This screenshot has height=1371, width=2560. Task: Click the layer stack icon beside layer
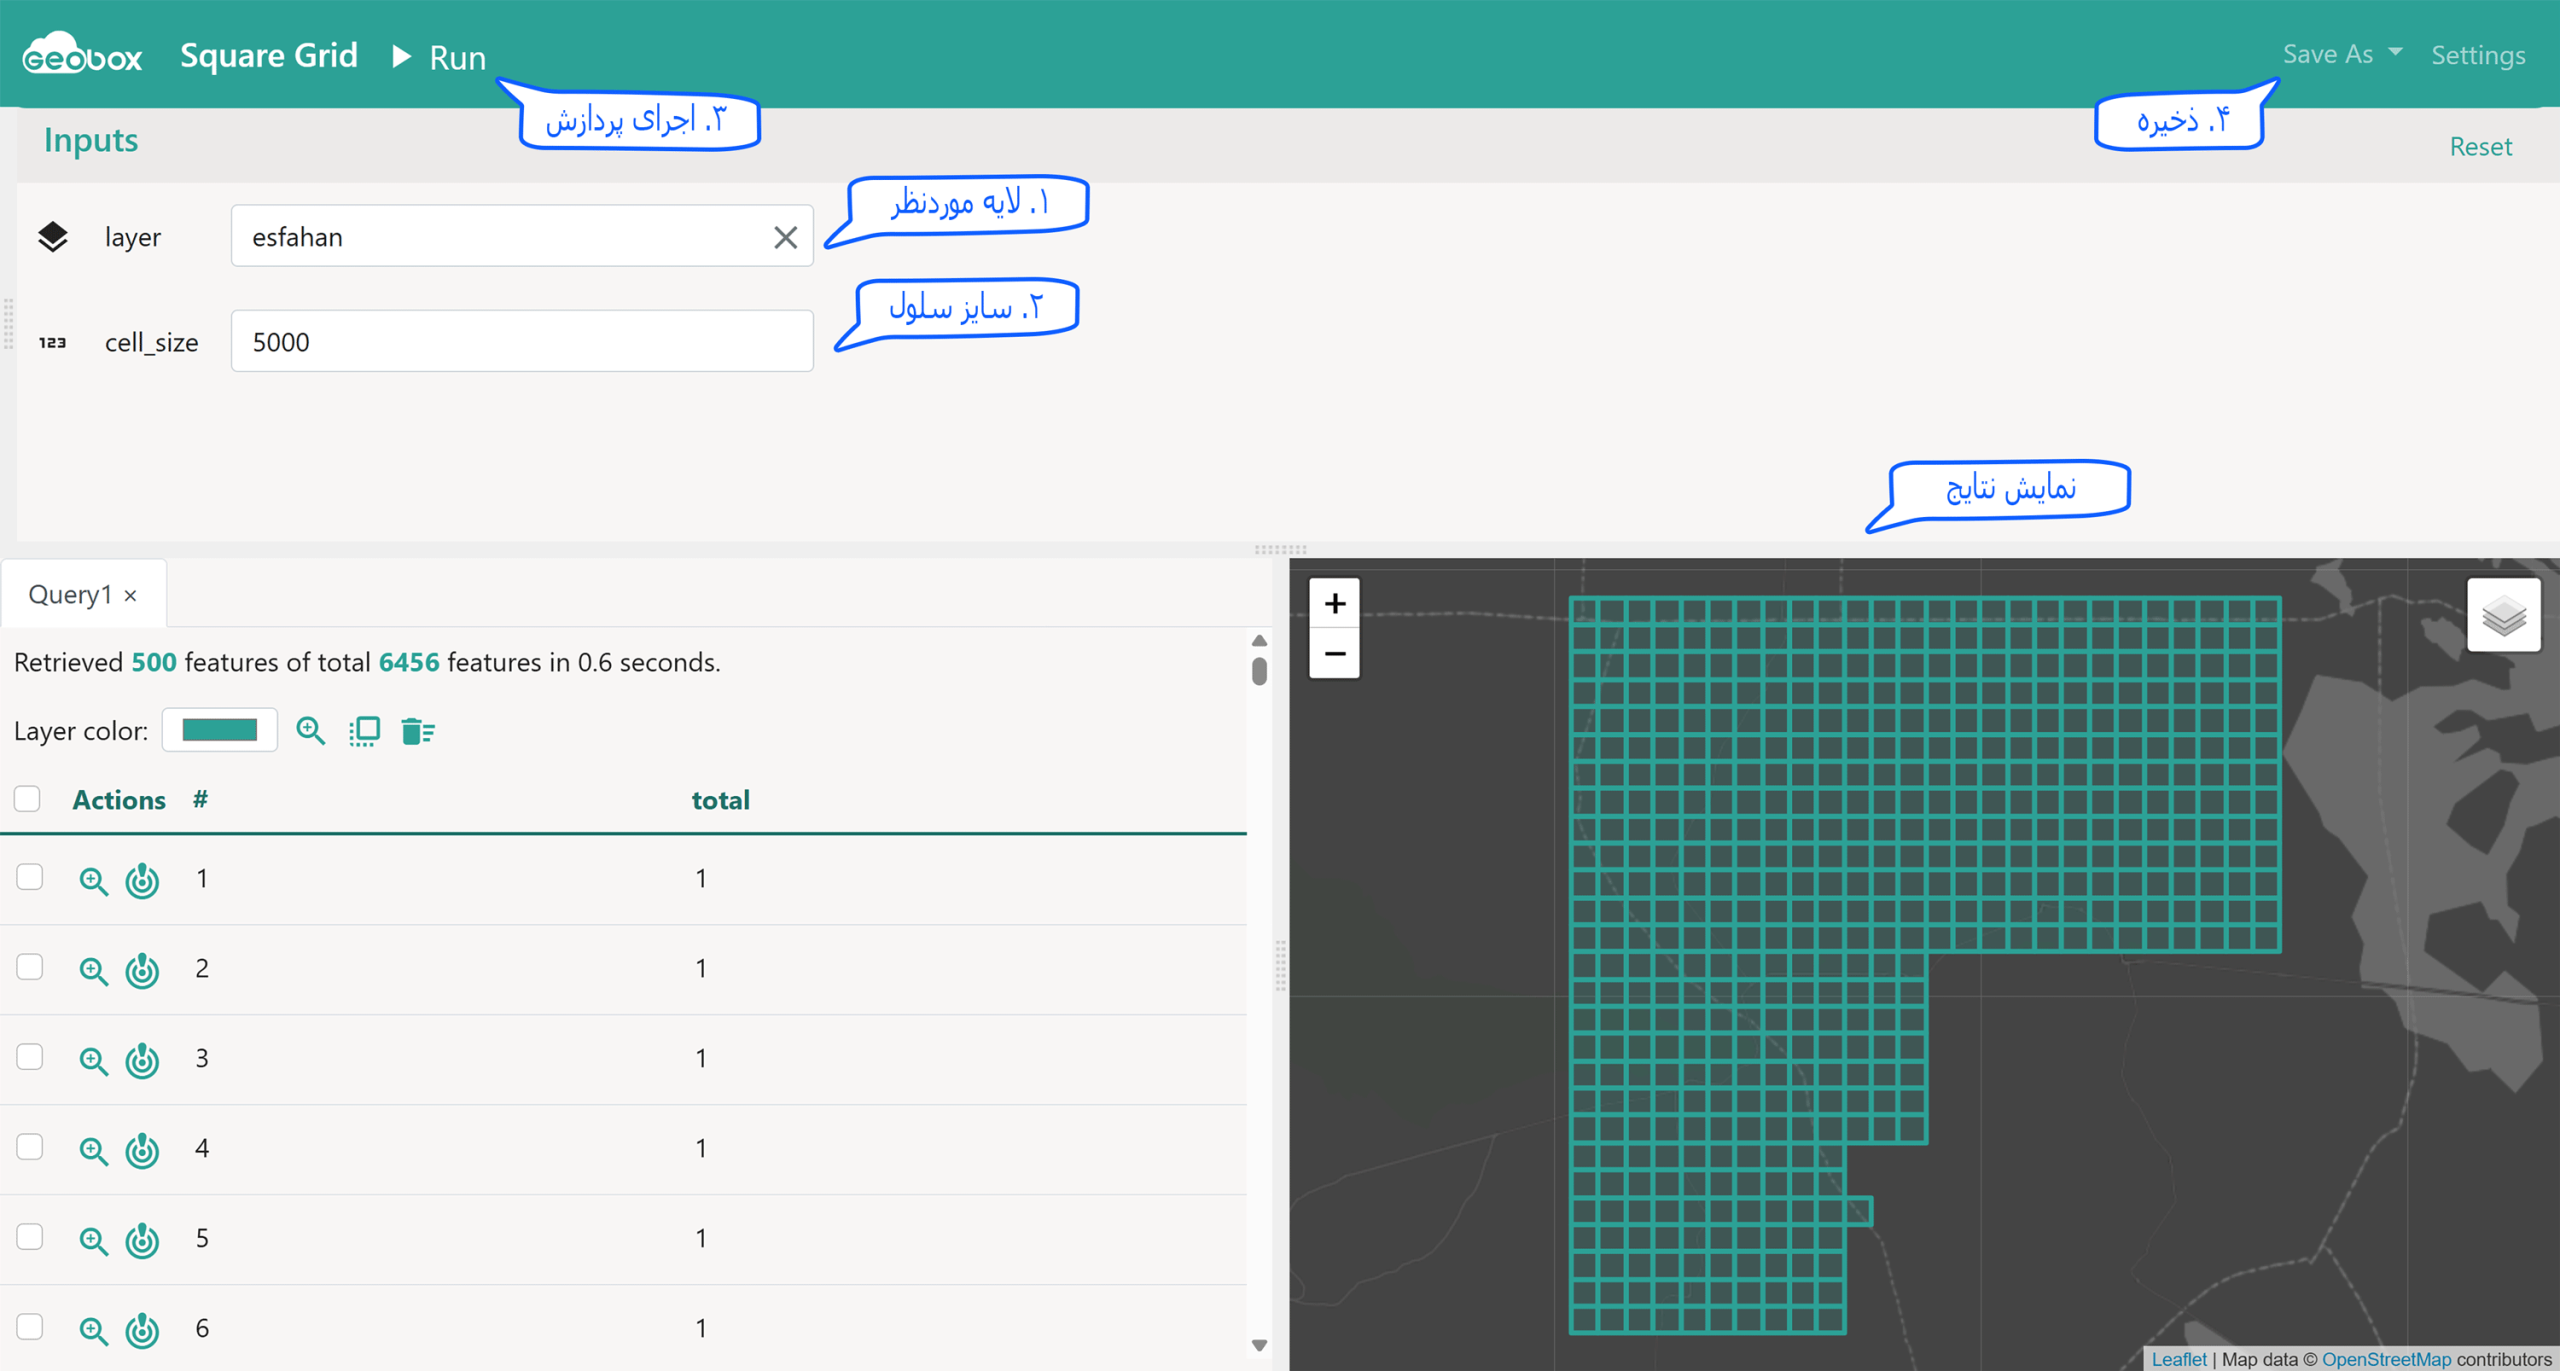click(x=53, y=237)
